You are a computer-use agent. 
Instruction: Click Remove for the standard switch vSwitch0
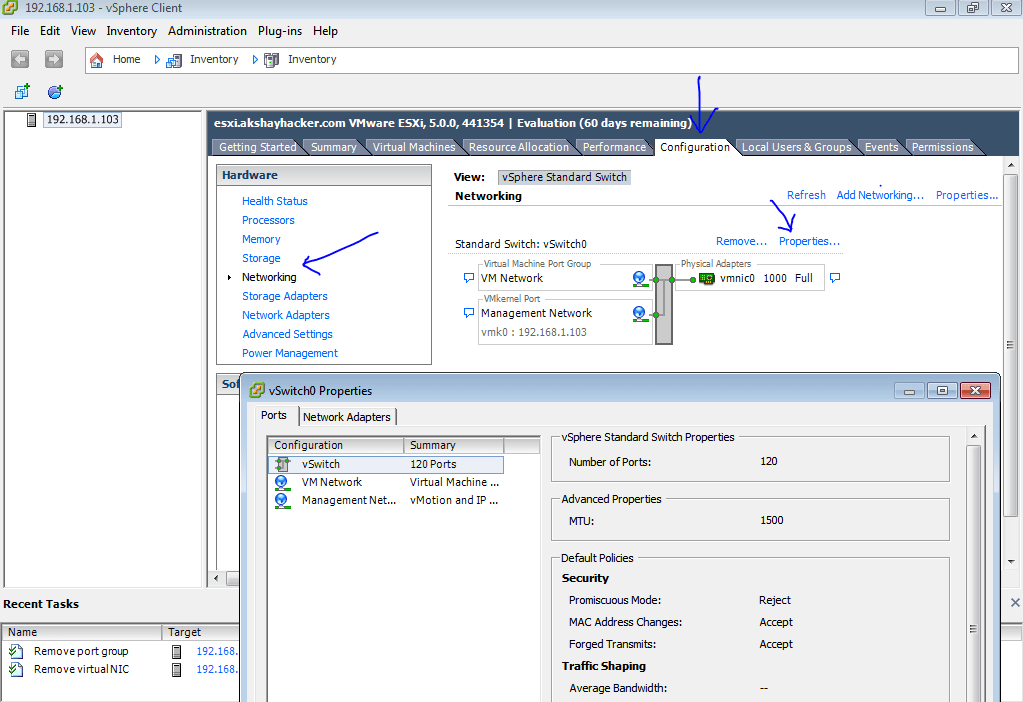[x=740, y=241]
